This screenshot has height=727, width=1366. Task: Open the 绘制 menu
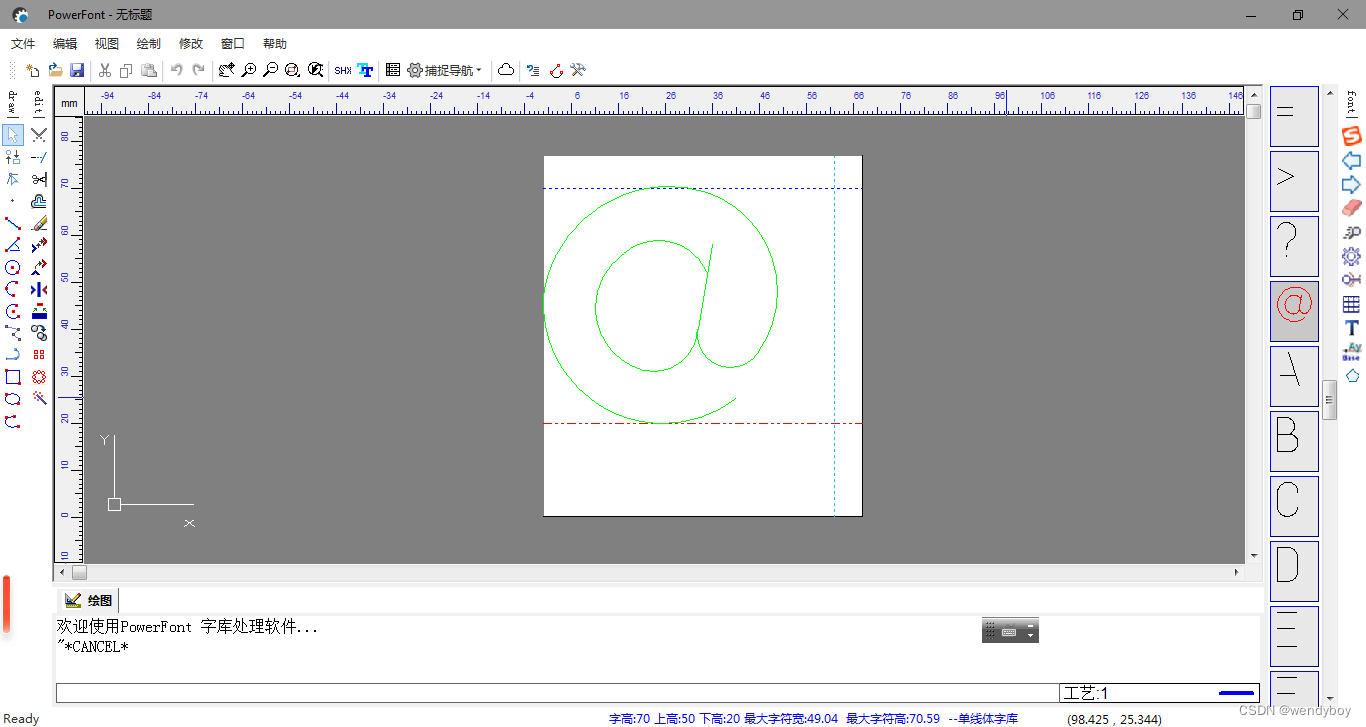coord(149,44)
